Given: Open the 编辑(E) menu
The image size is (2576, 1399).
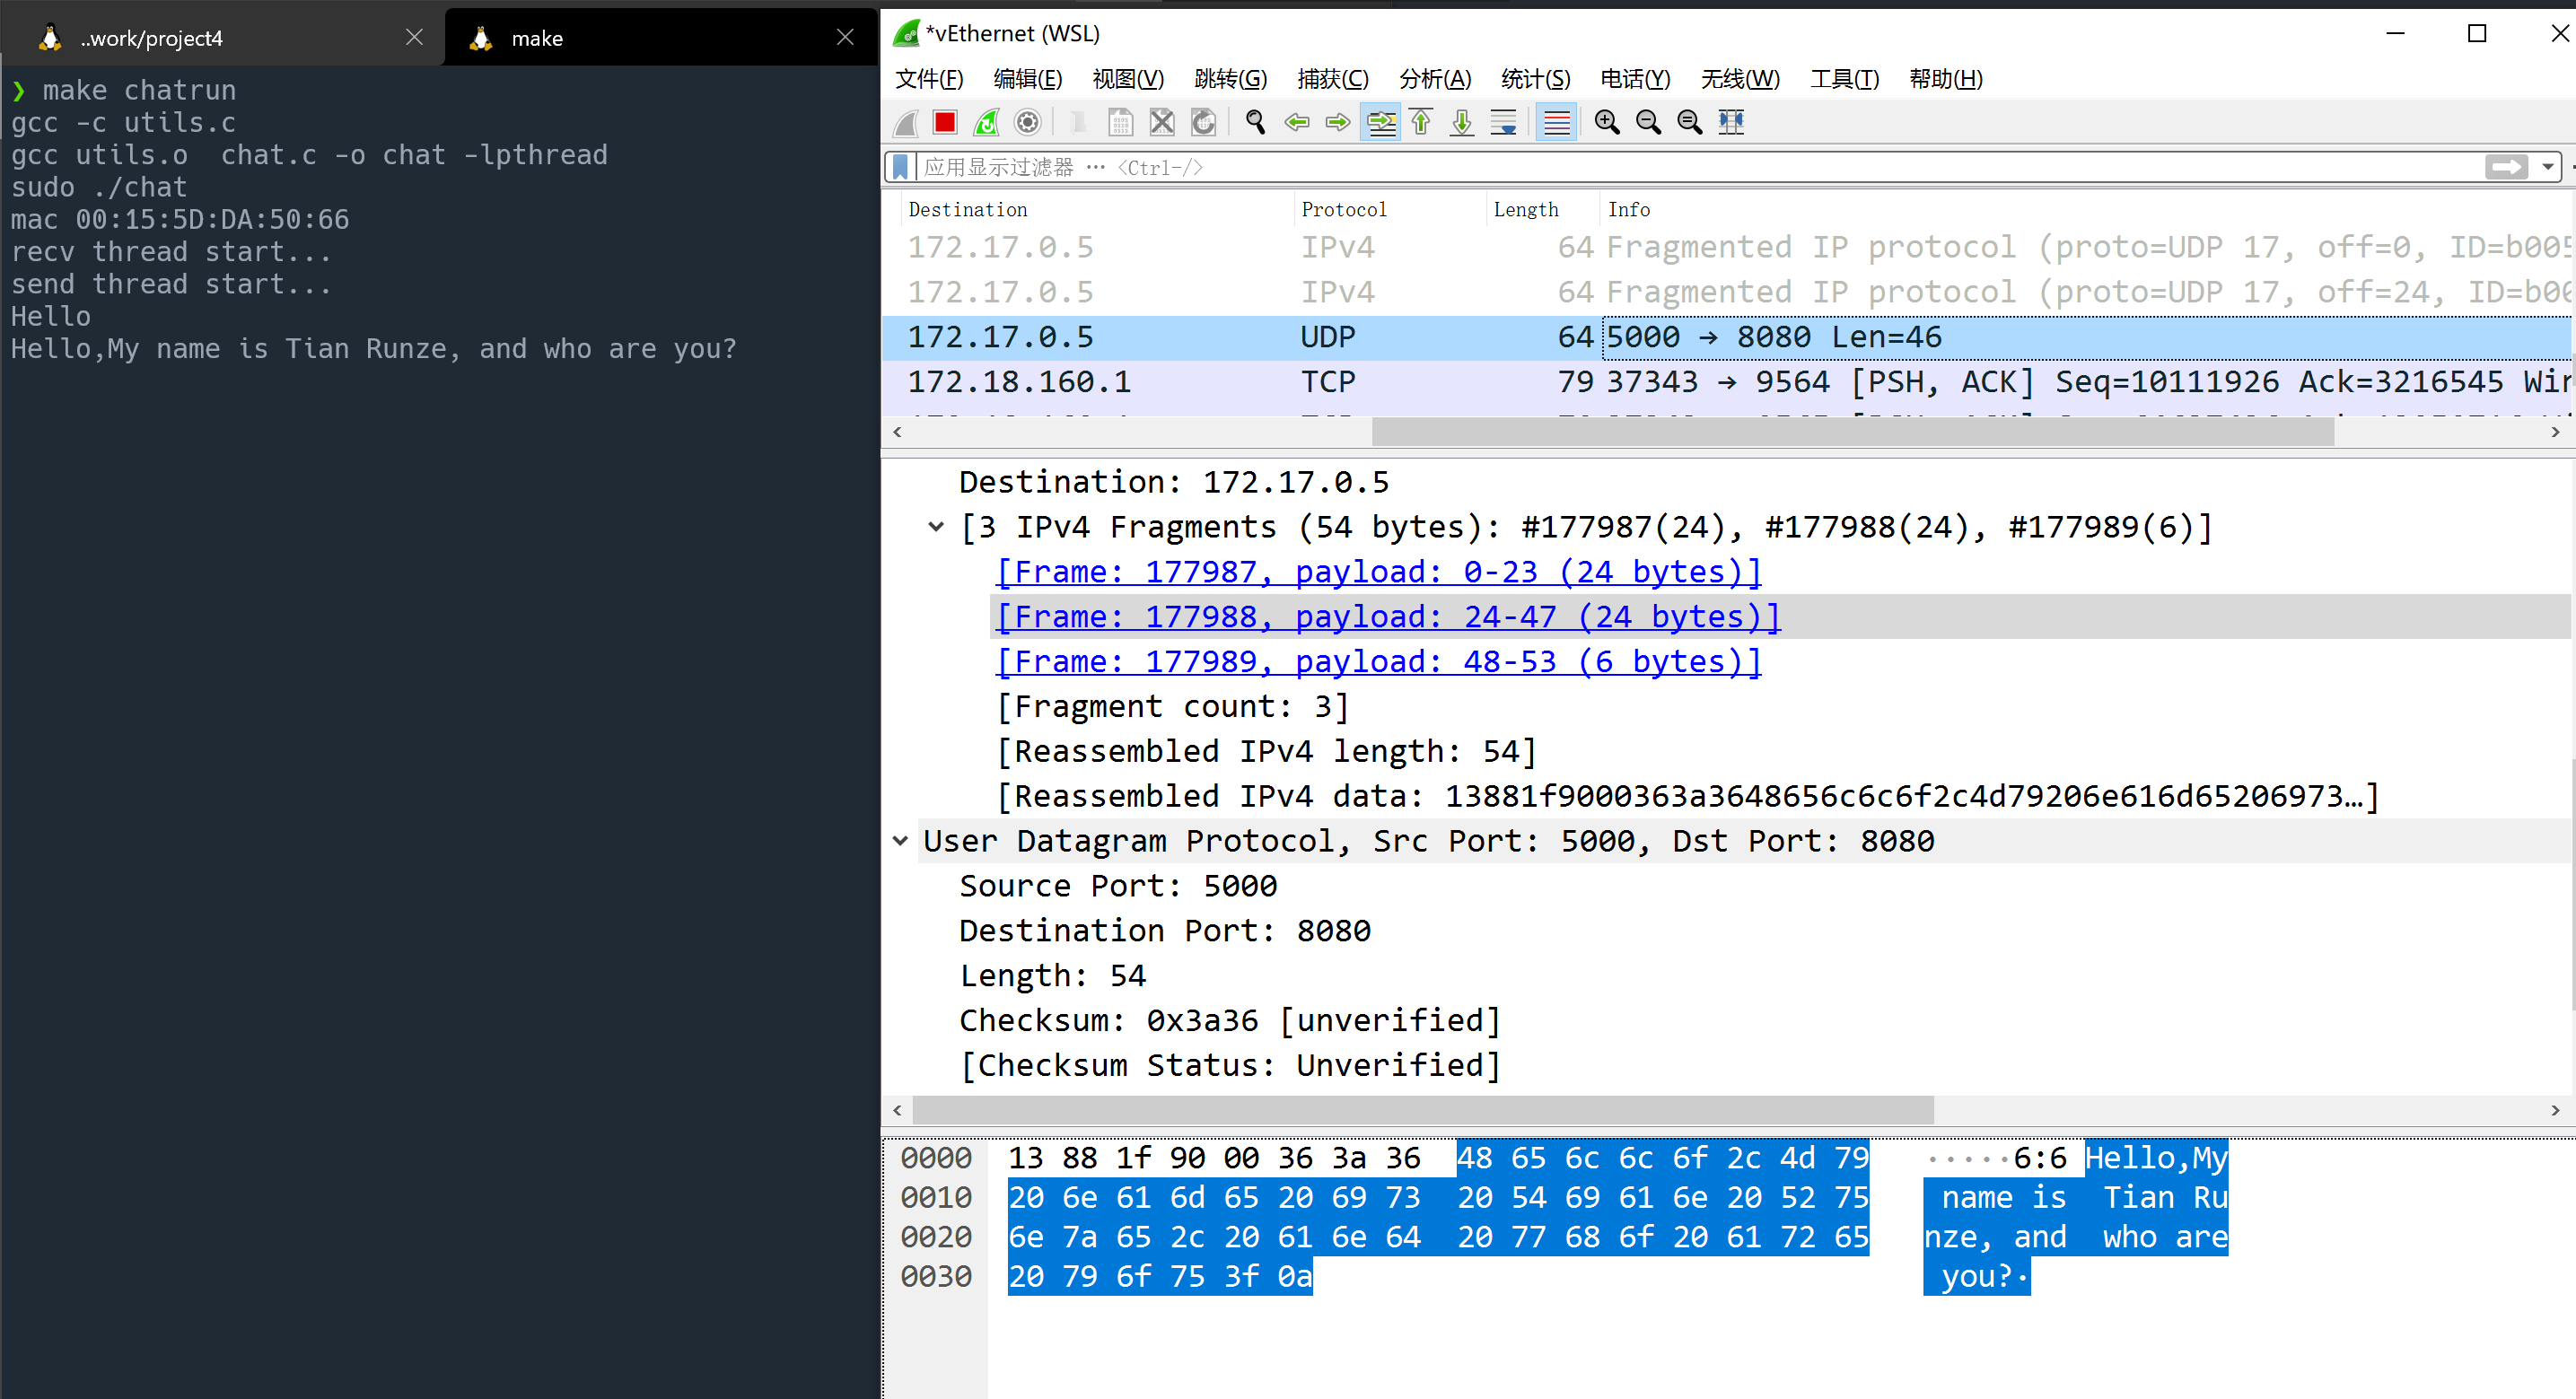Looking at the screenshot, I should [1028, 79].
